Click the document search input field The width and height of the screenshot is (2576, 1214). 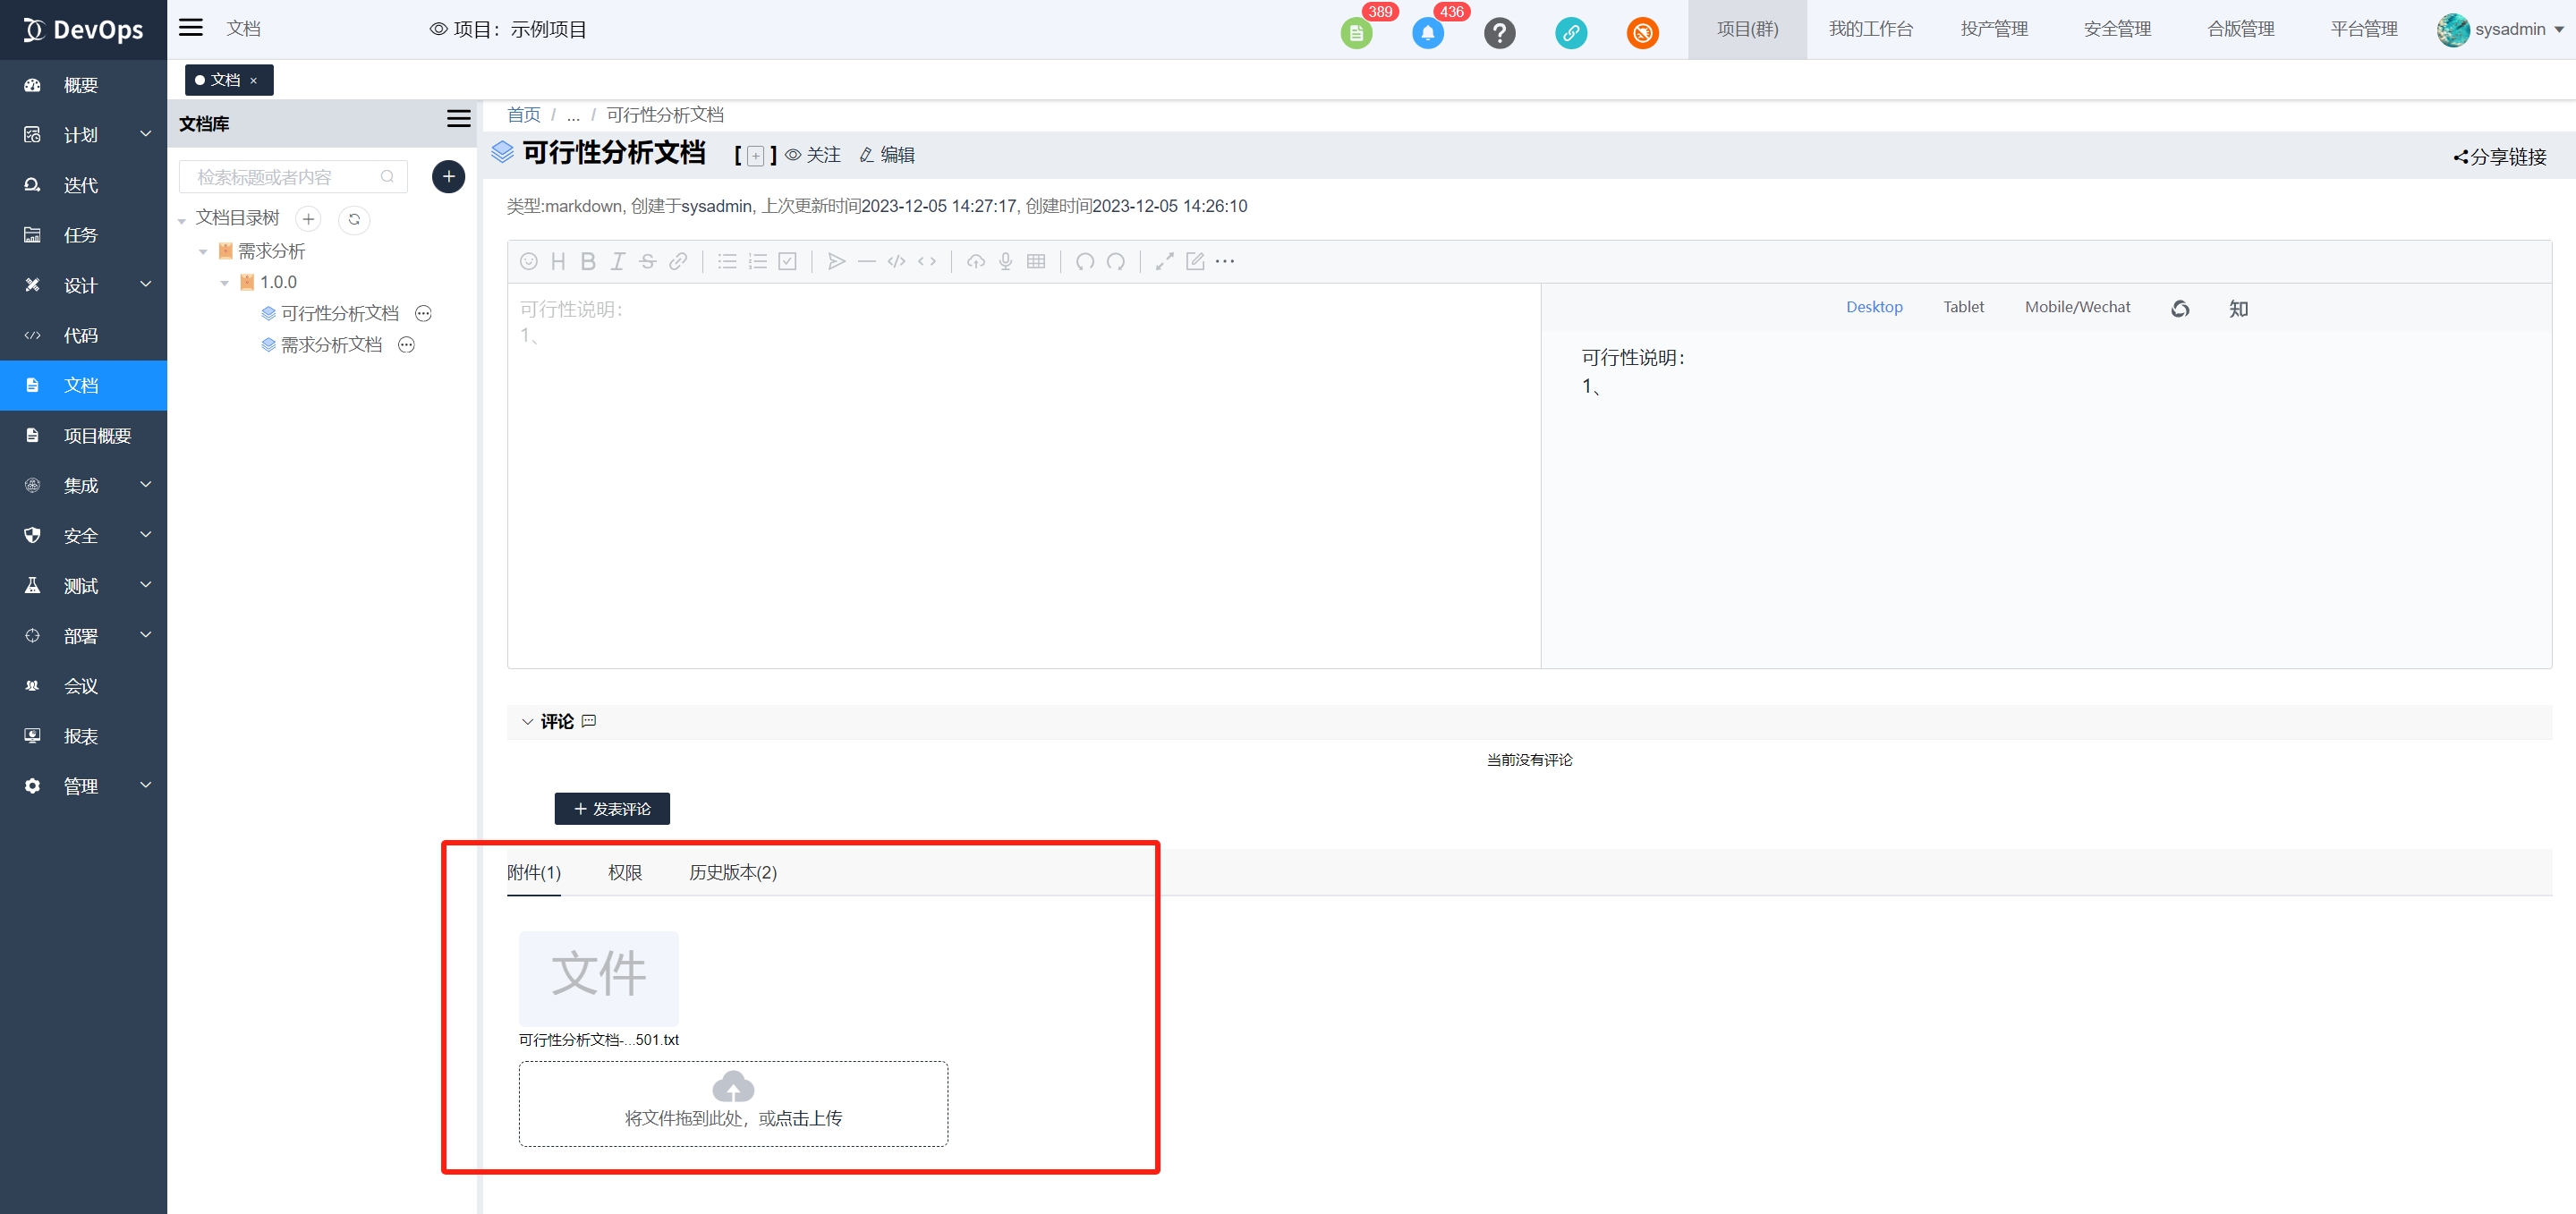click(285, 177)
